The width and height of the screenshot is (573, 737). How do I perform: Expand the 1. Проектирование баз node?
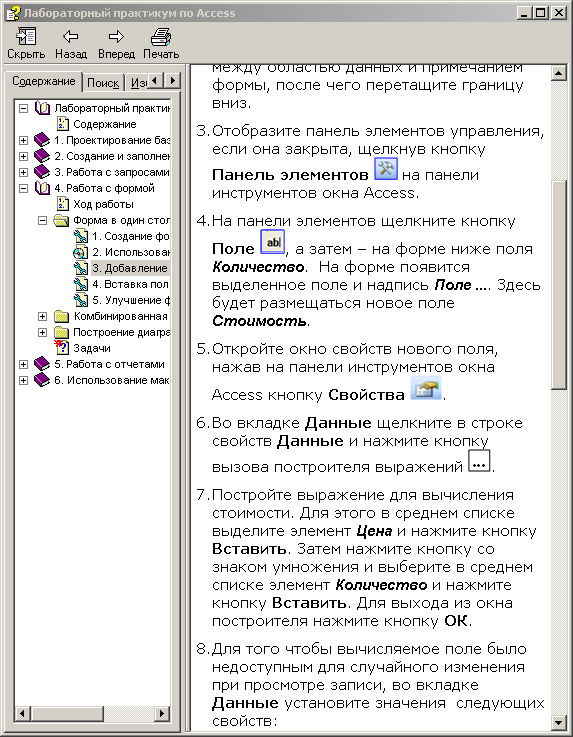23,140
